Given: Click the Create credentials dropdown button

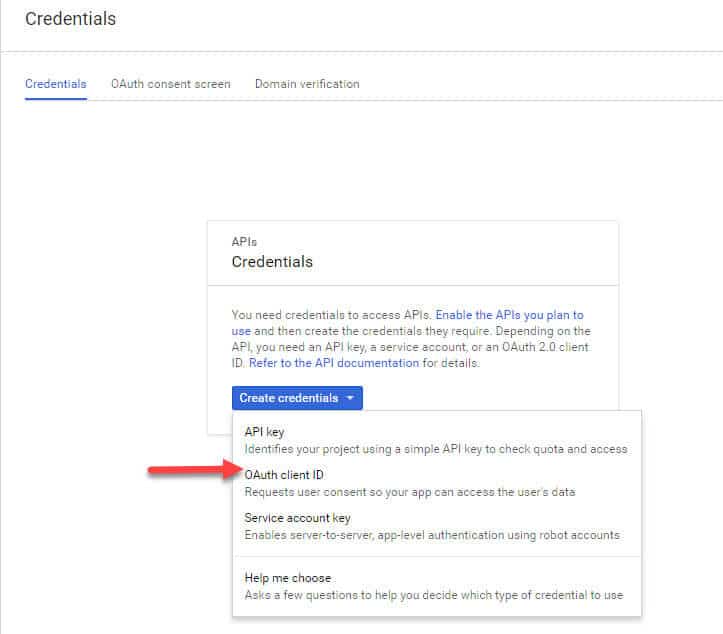Looking at the screenshot, I should coord(297,398).
